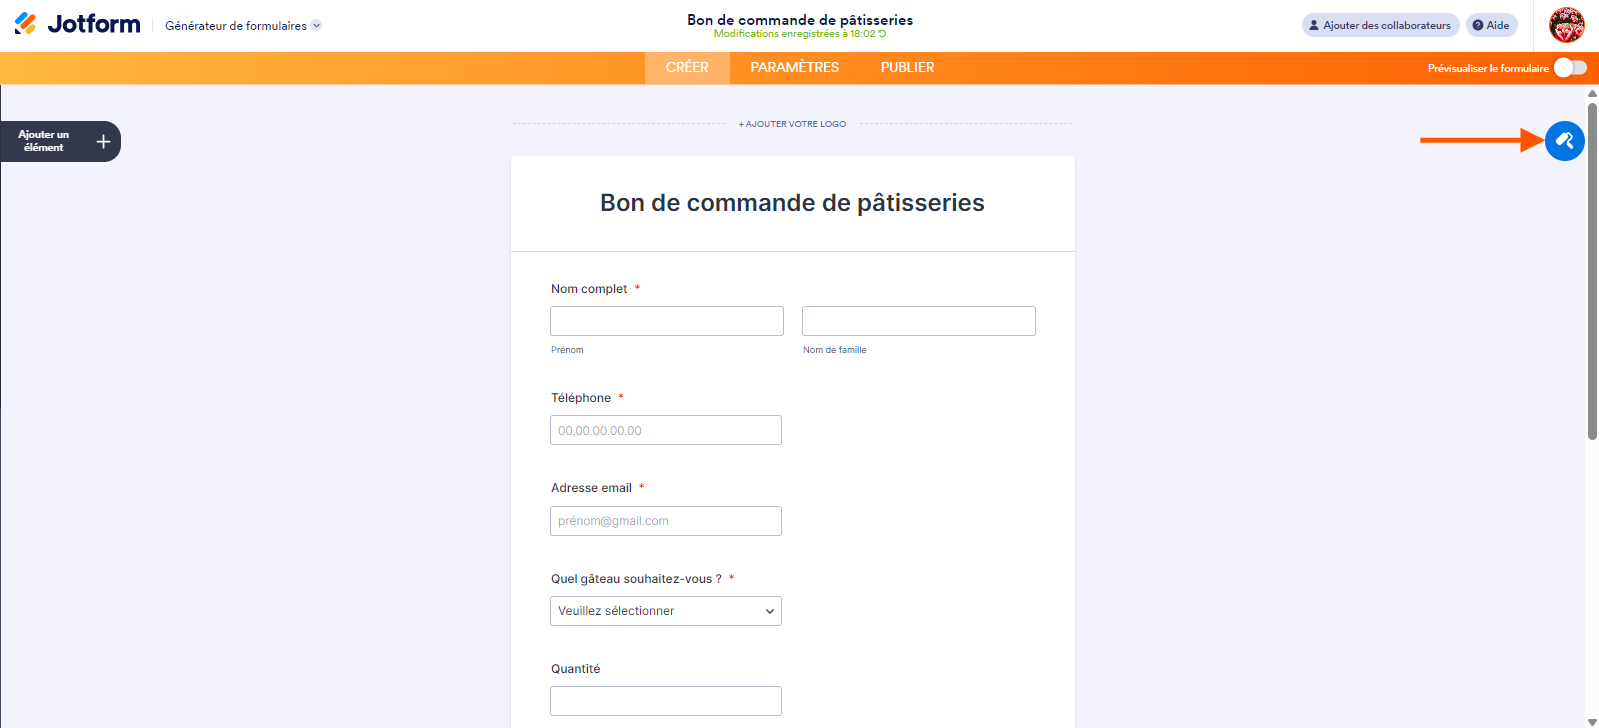Image resolution: width=1599 pixels, height=728 pixels.
Task: Click the Adresse email field
Action: 665,521
